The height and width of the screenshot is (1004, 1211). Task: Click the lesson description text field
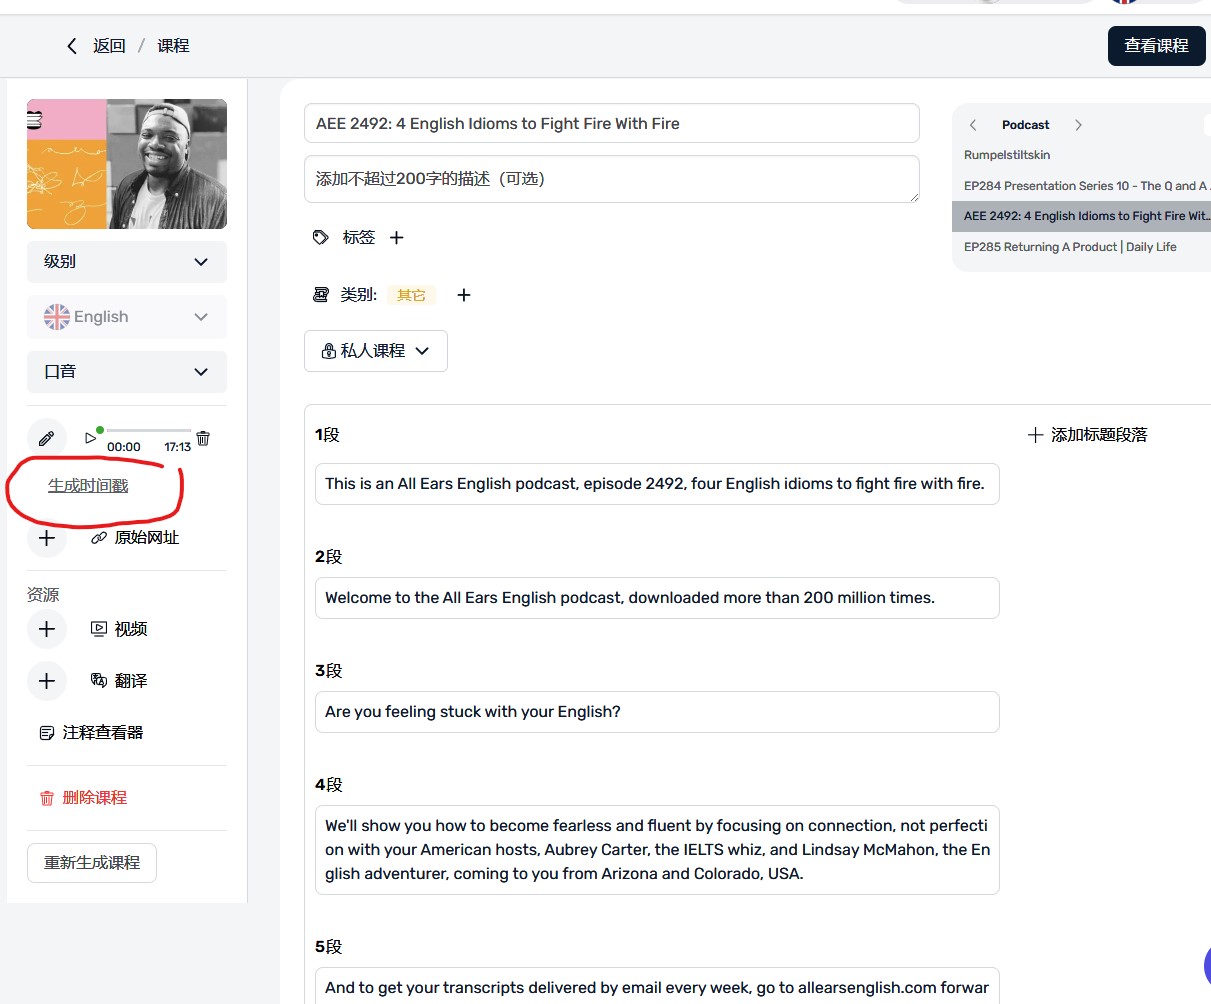611,179
